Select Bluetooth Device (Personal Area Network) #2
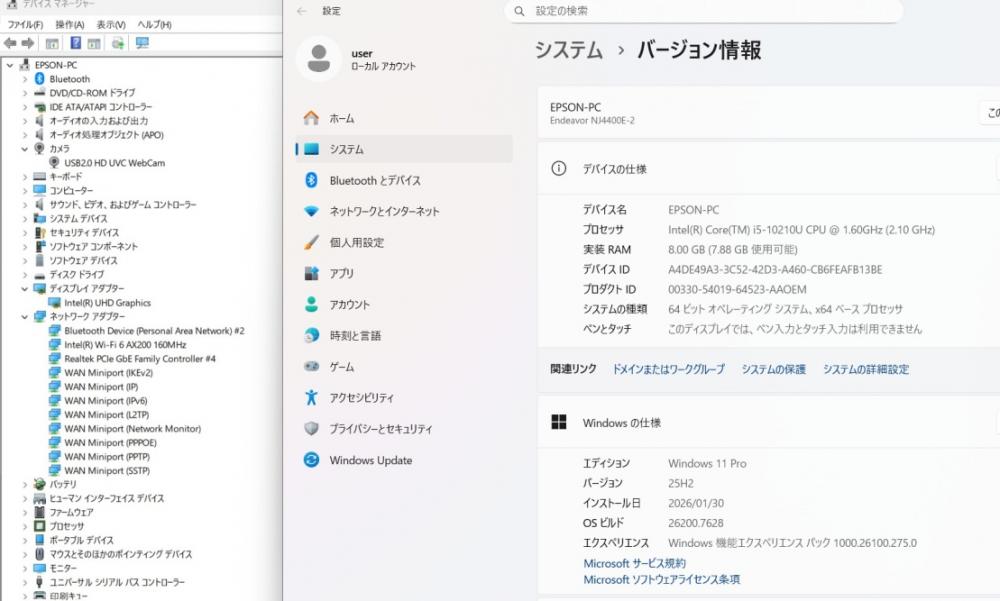1000x601 pixels. pos(154,330)
